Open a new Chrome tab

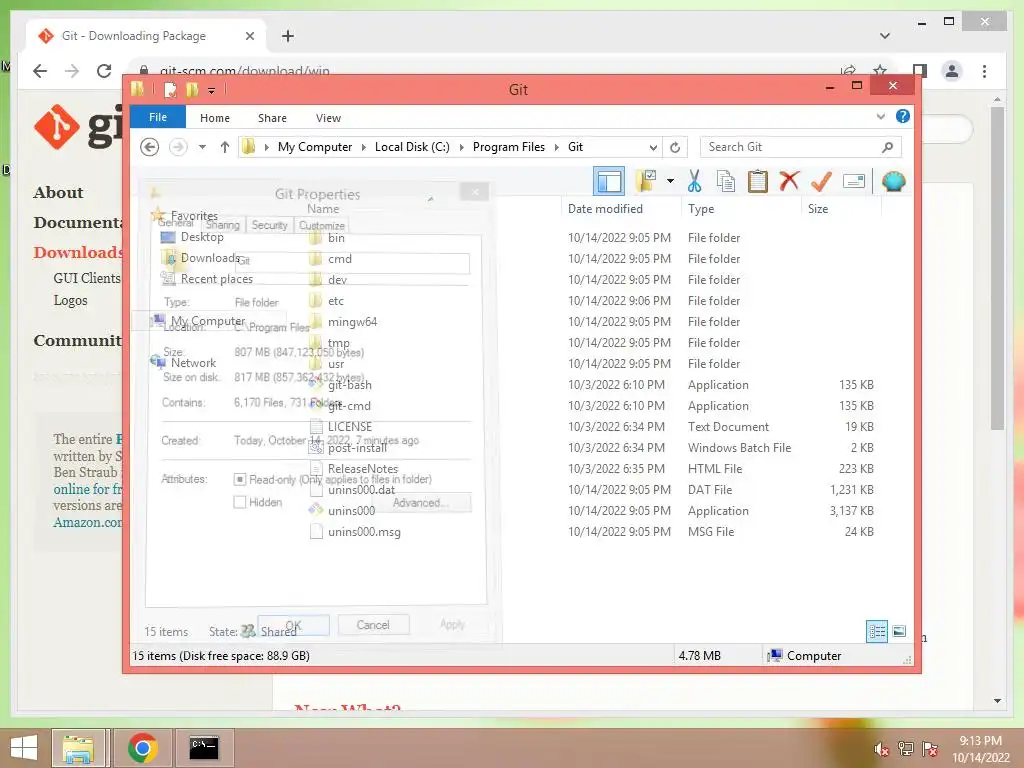click(x=288, y=36)
